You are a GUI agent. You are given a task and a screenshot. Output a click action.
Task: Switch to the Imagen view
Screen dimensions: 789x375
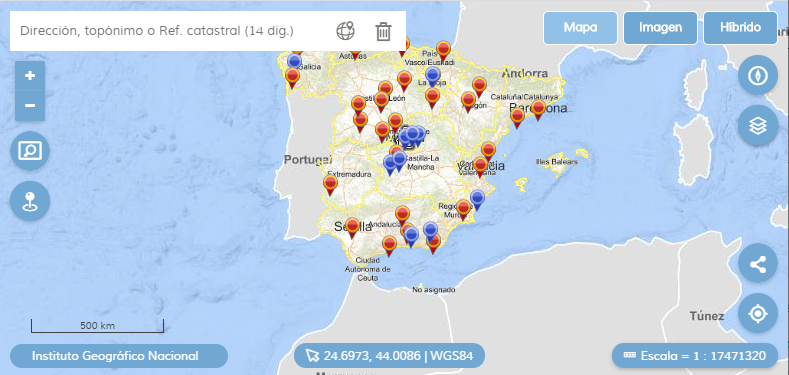click(660, 28)
